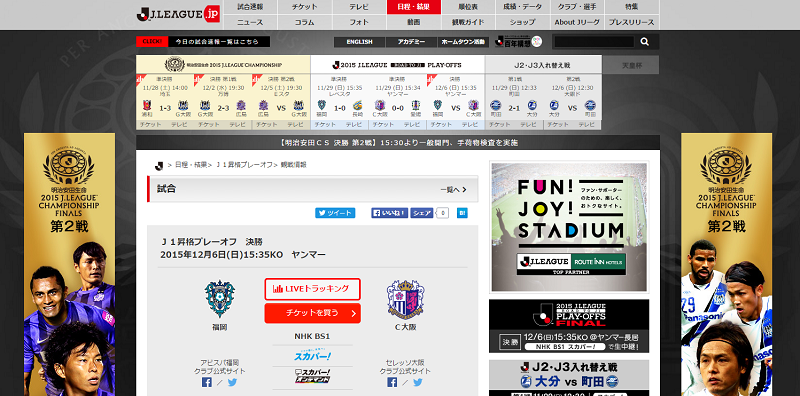800x396 pixels.
Task: Click the Facebook いいね! button
Action: point(390,213)
